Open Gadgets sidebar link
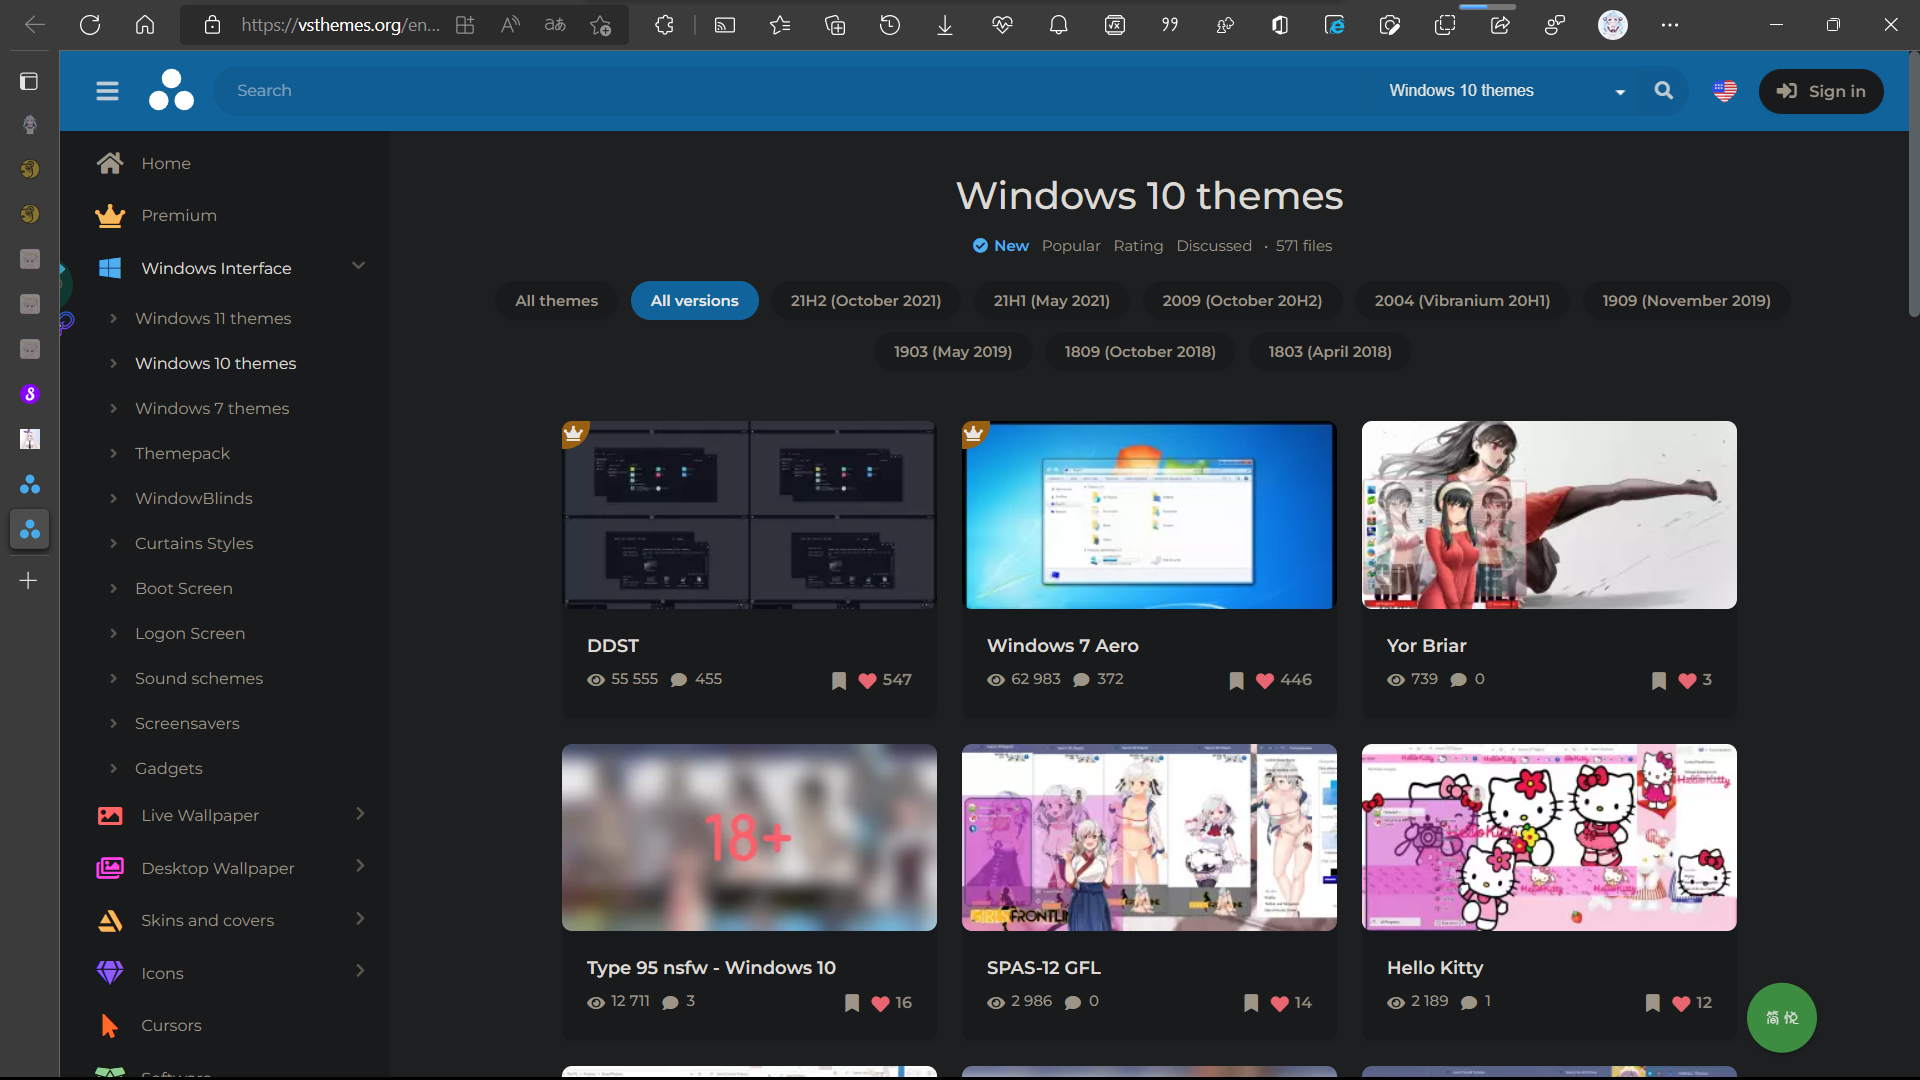 (168, 768)
